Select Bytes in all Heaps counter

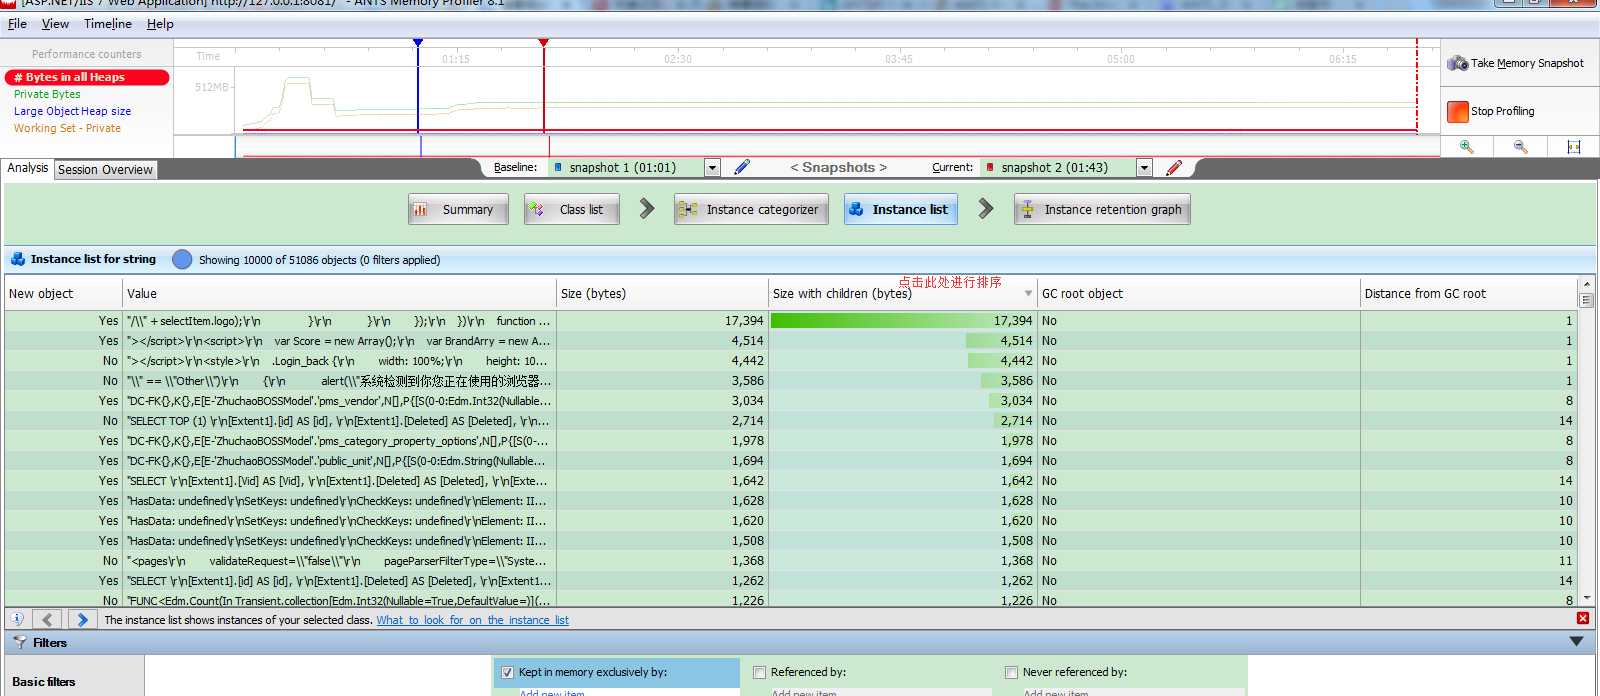tap(87, 77)
